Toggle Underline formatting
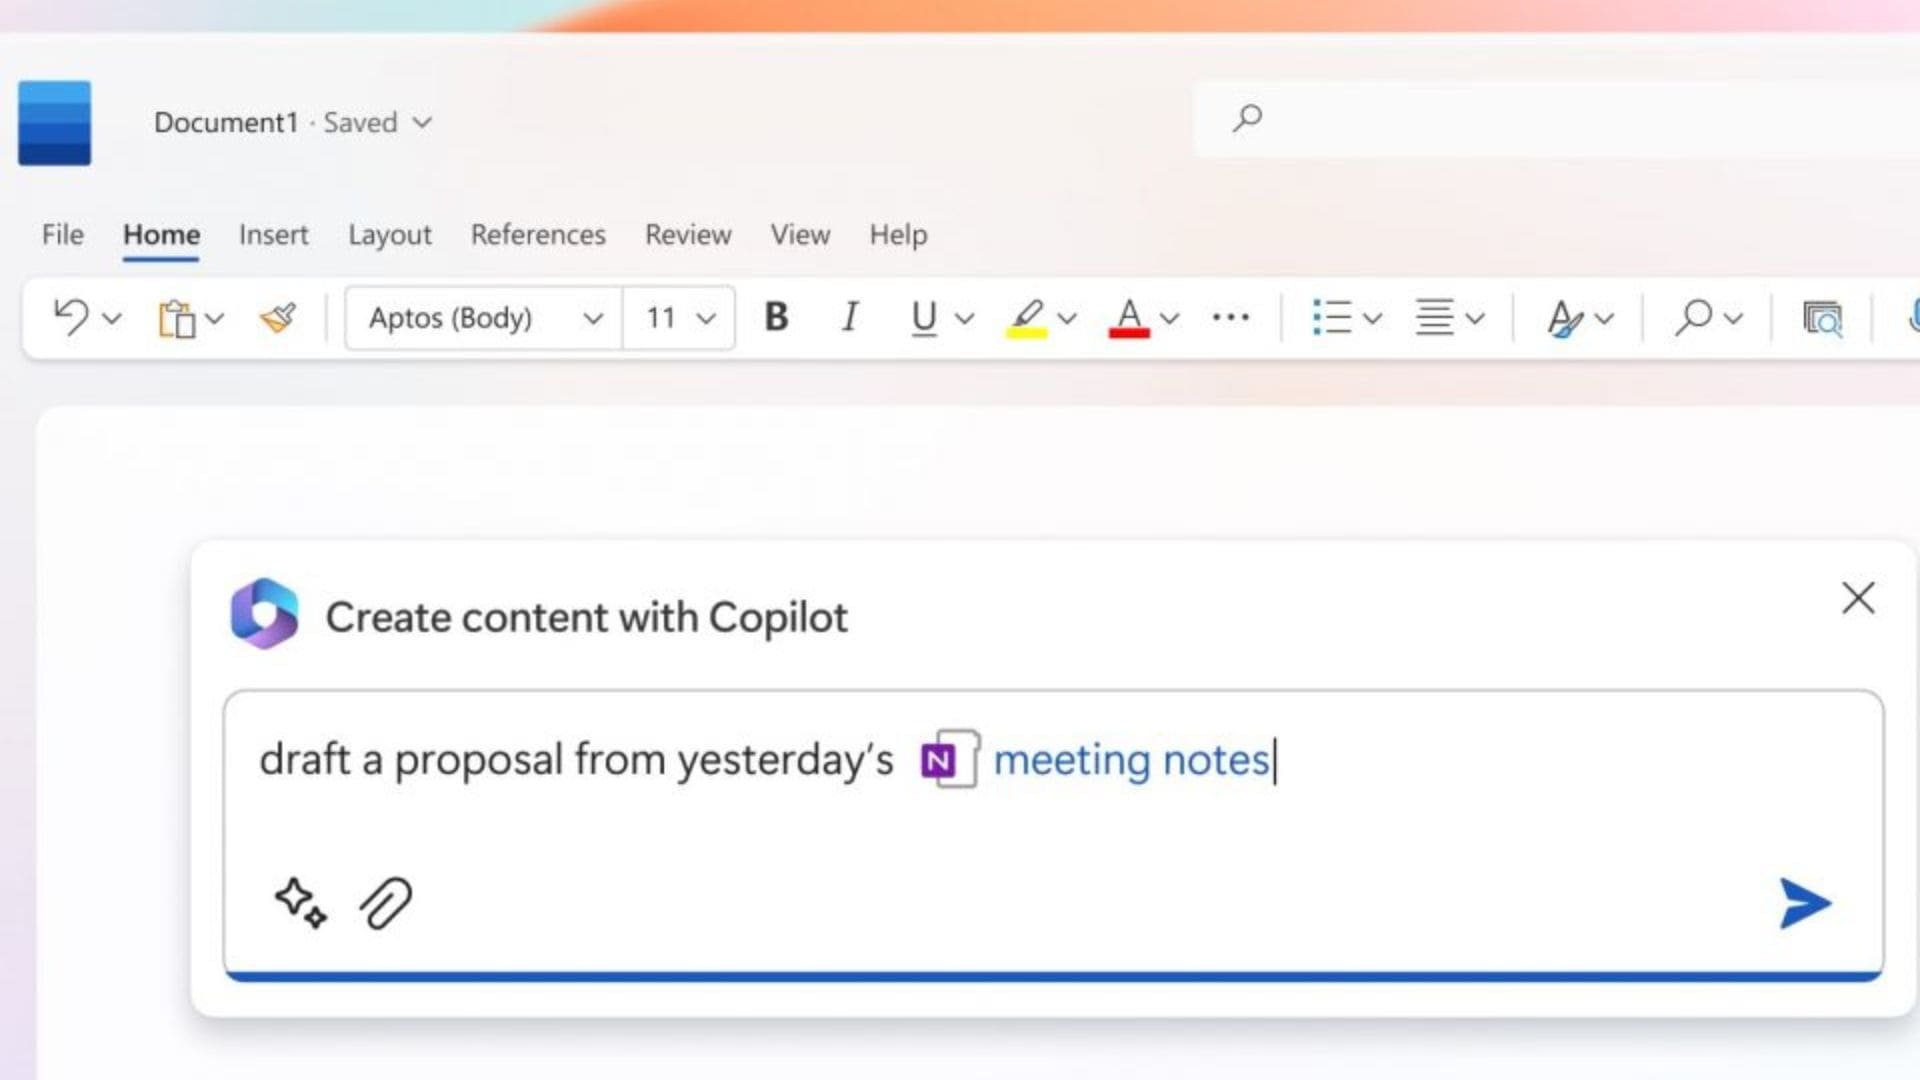The image size is (1920, 1080). point(924,318)
